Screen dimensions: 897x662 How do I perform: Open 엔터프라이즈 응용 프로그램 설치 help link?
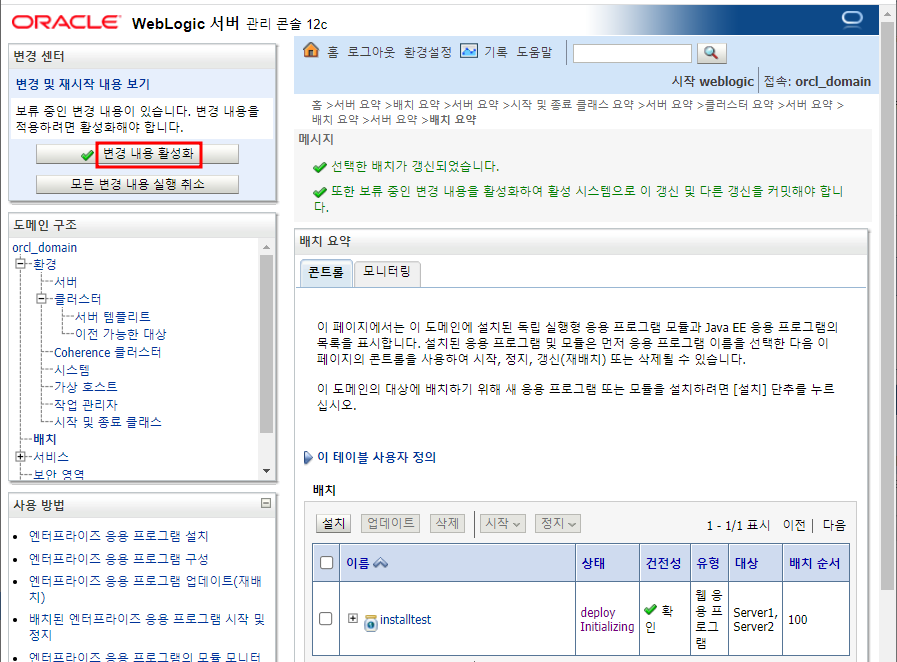point(118,536)
